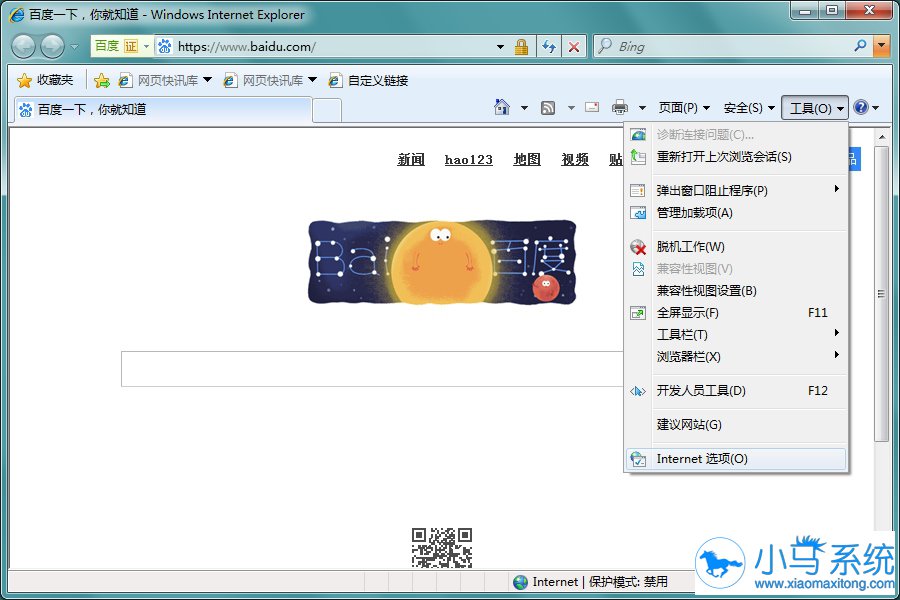
Task: Open the recent pages dropdown arrow
Action: (75, 47)
